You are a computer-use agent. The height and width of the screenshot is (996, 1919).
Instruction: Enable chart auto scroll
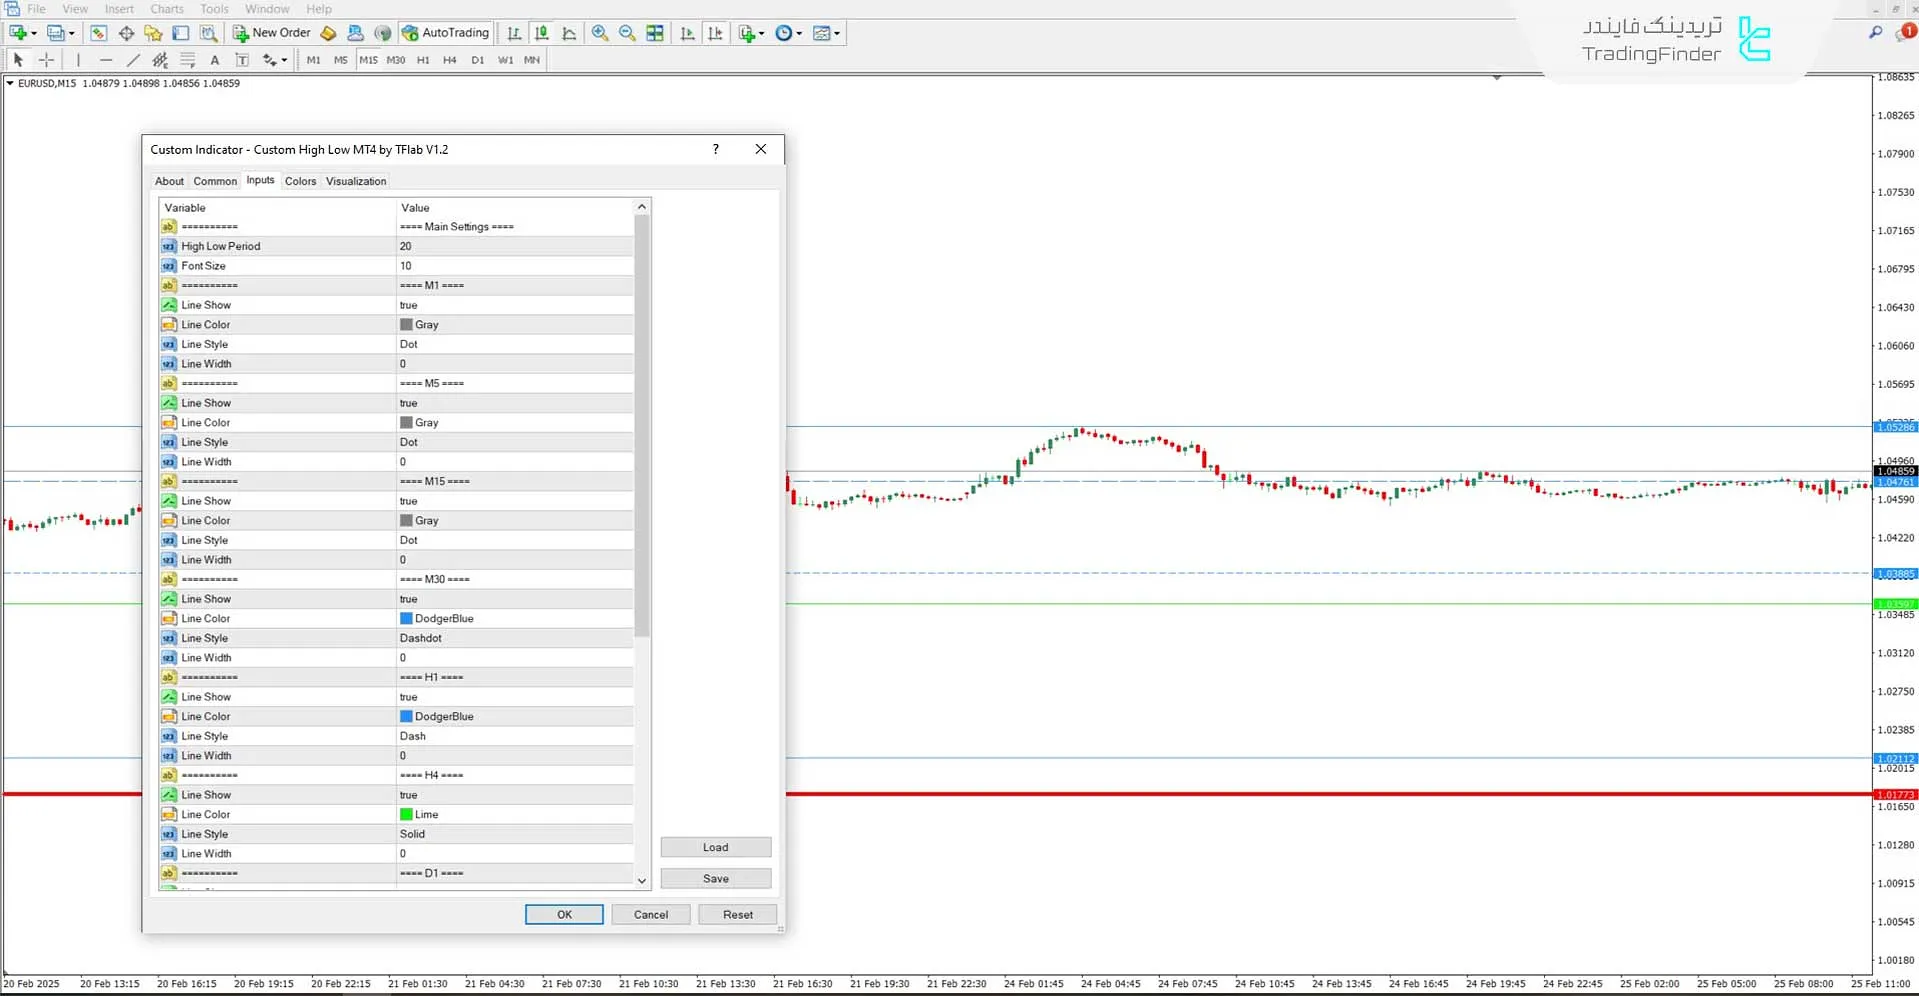click(688, 33)
